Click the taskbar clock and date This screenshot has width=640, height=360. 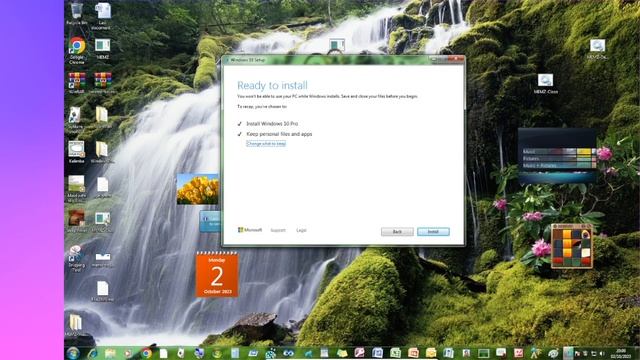pos(622,354)
